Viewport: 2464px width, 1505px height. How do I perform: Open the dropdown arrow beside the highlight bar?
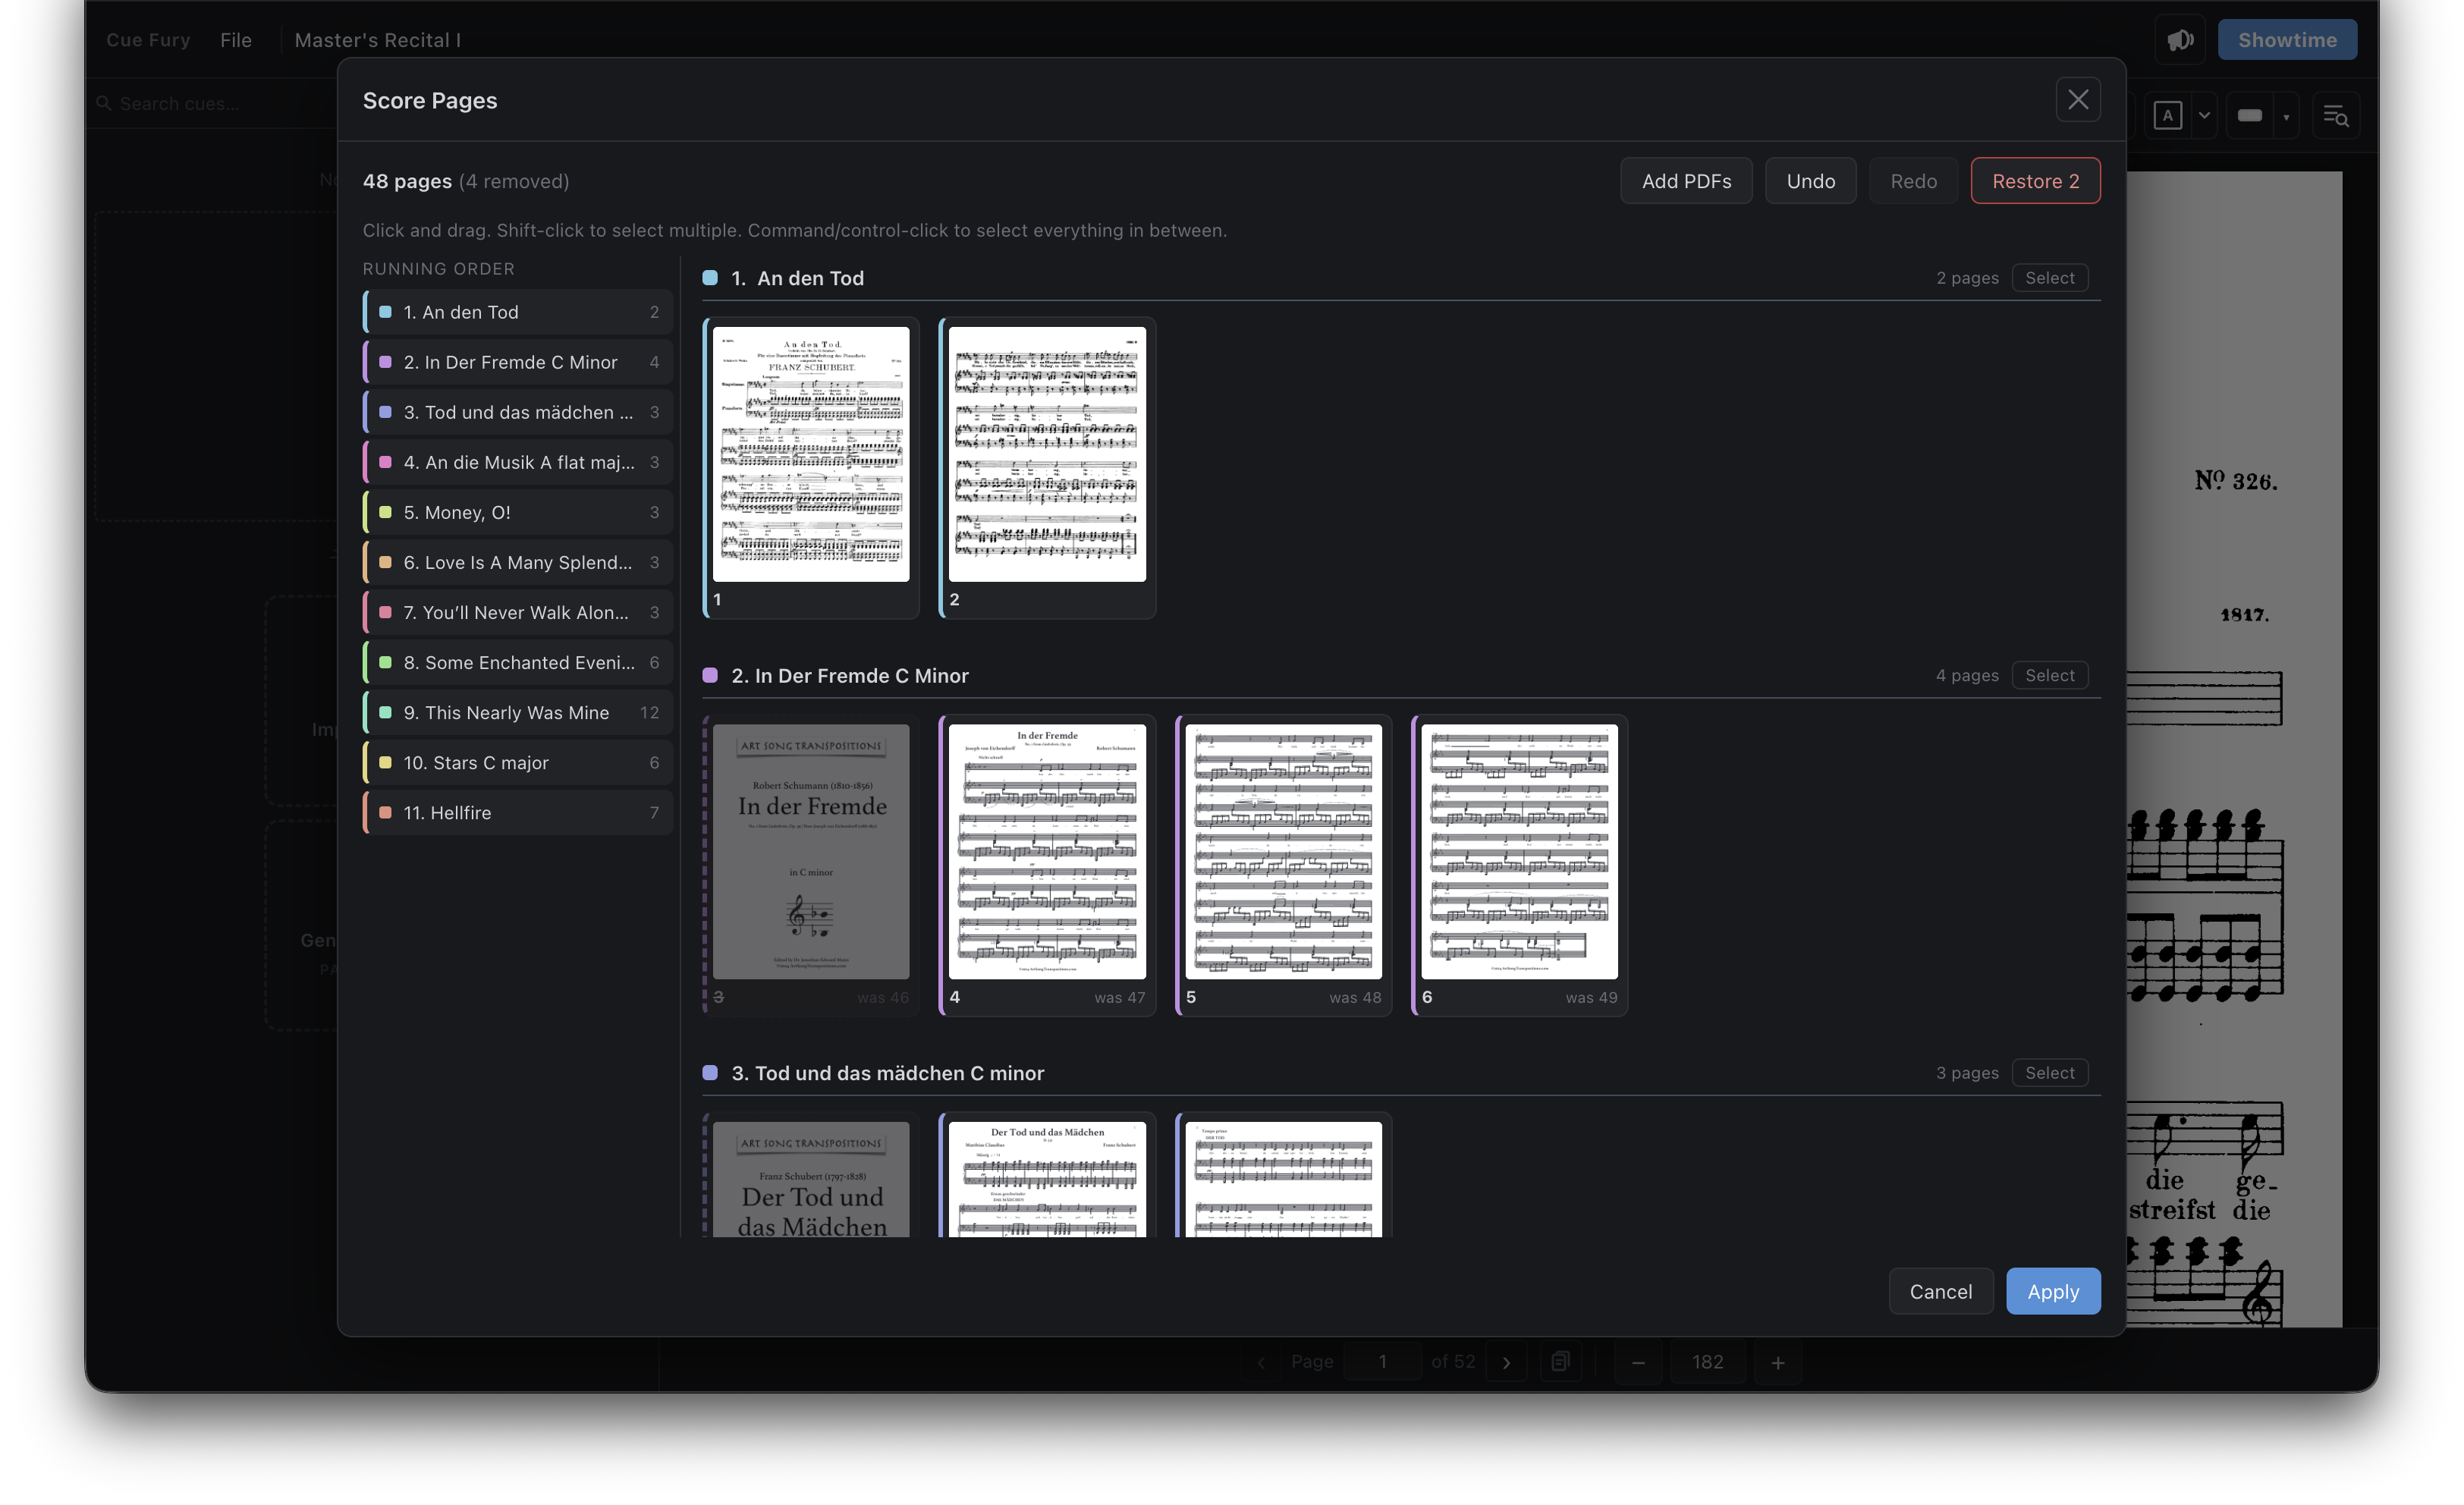(x=2286, y=117)
